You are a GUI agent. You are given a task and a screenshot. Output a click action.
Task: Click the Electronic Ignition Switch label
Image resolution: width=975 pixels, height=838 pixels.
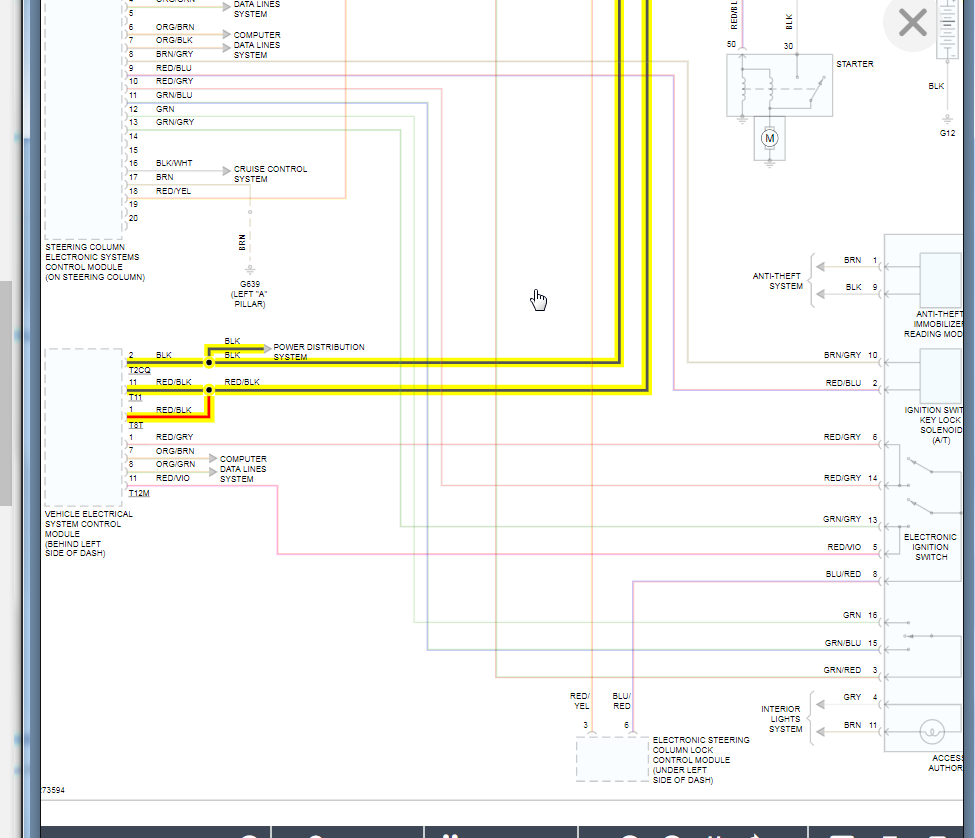(x=930, y=547)
